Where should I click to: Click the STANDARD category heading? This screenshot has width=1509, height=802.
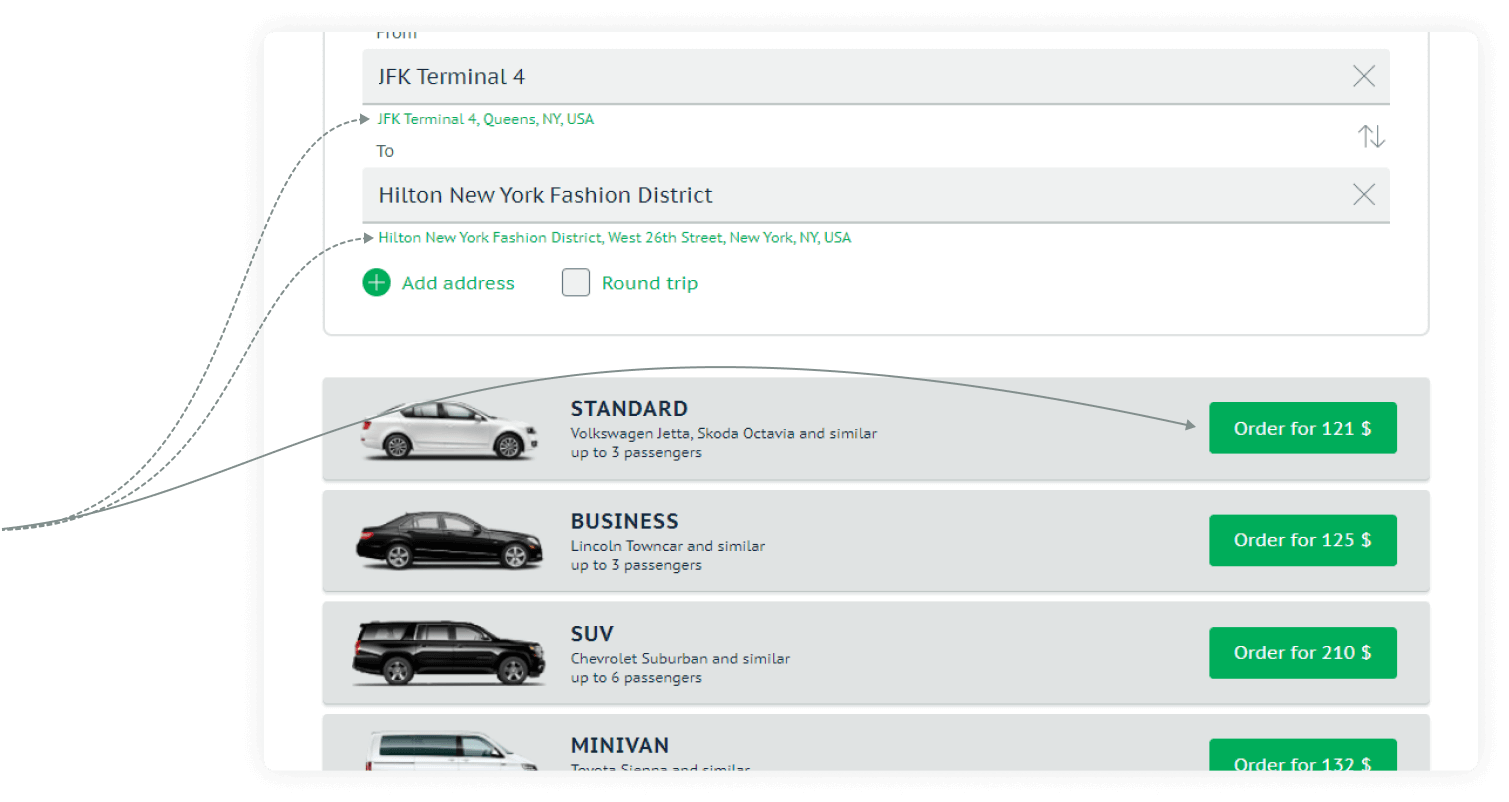click(x=629, y=408)
